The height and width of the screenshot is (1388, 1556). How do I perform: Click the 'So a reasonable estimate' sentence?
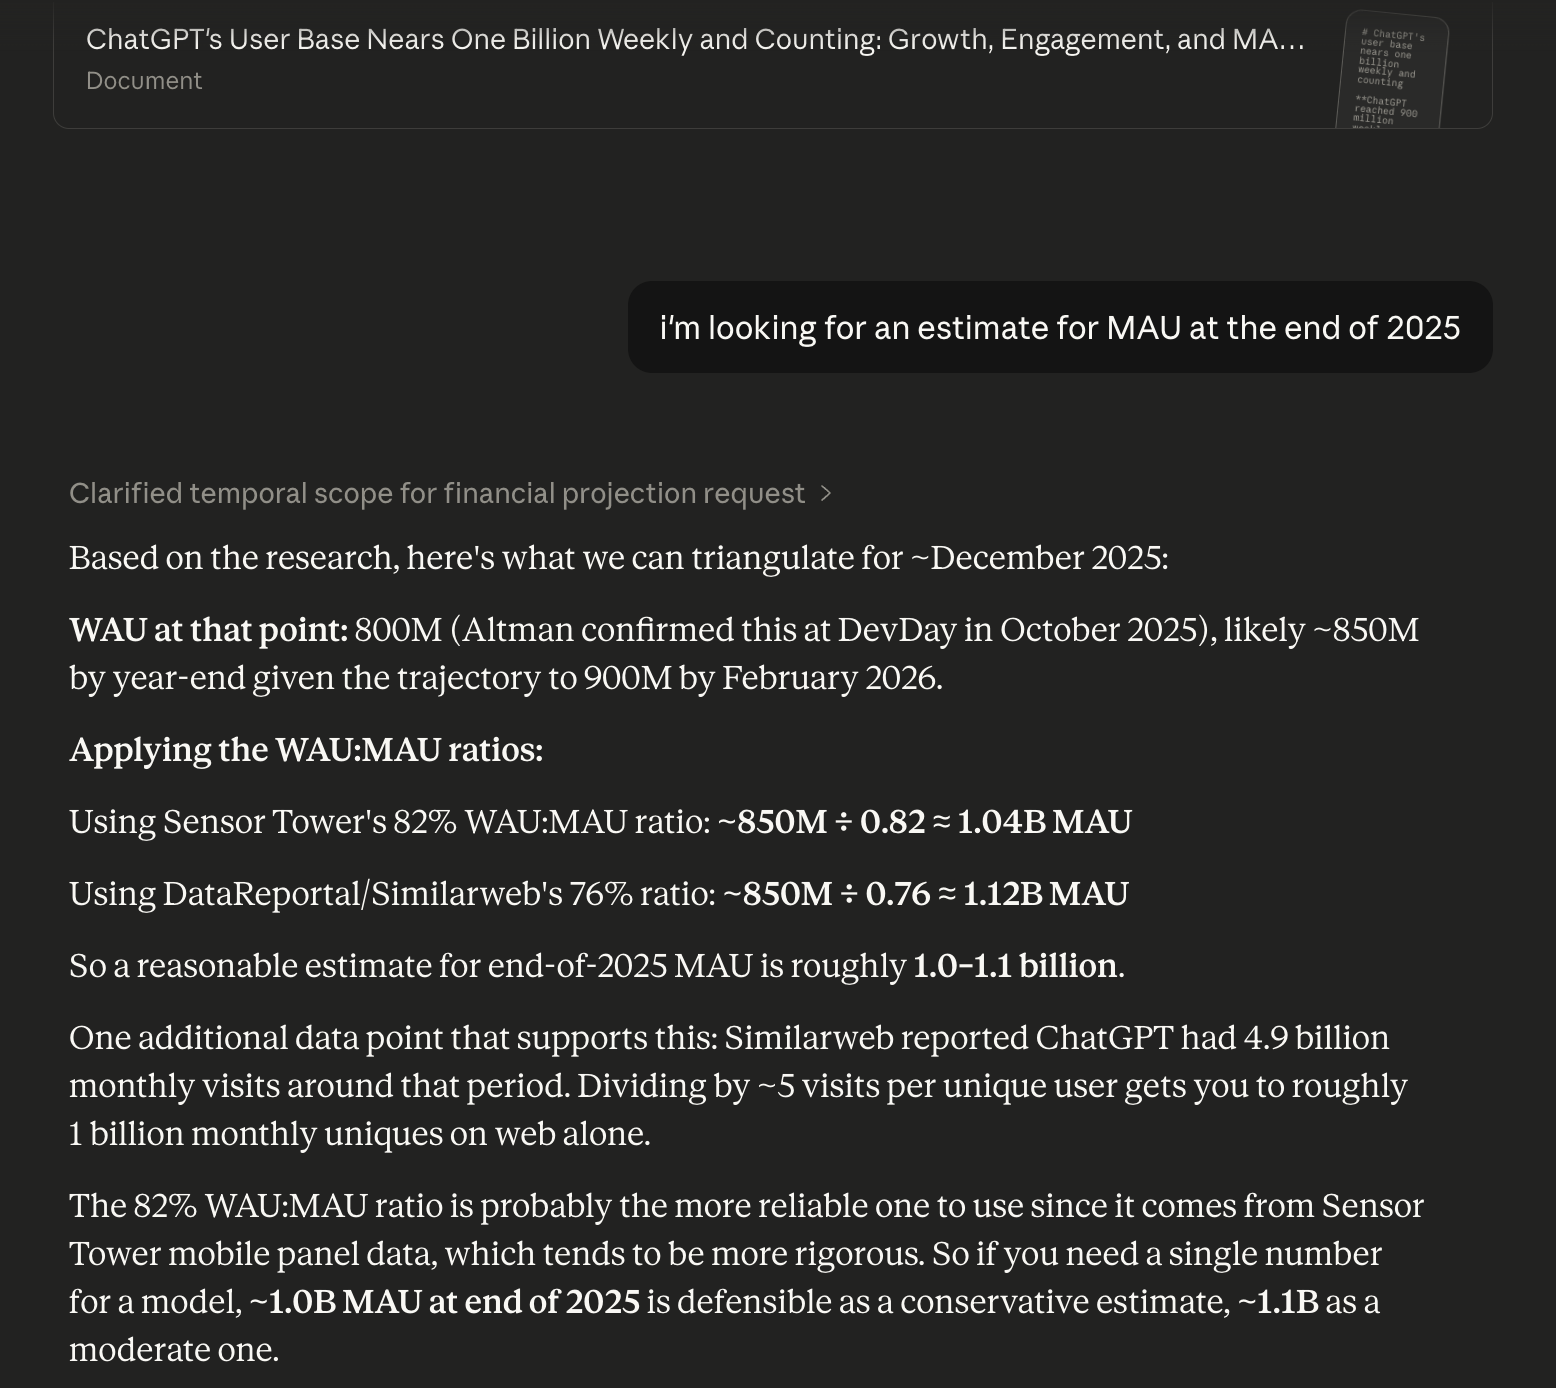[x=488, y=966]
